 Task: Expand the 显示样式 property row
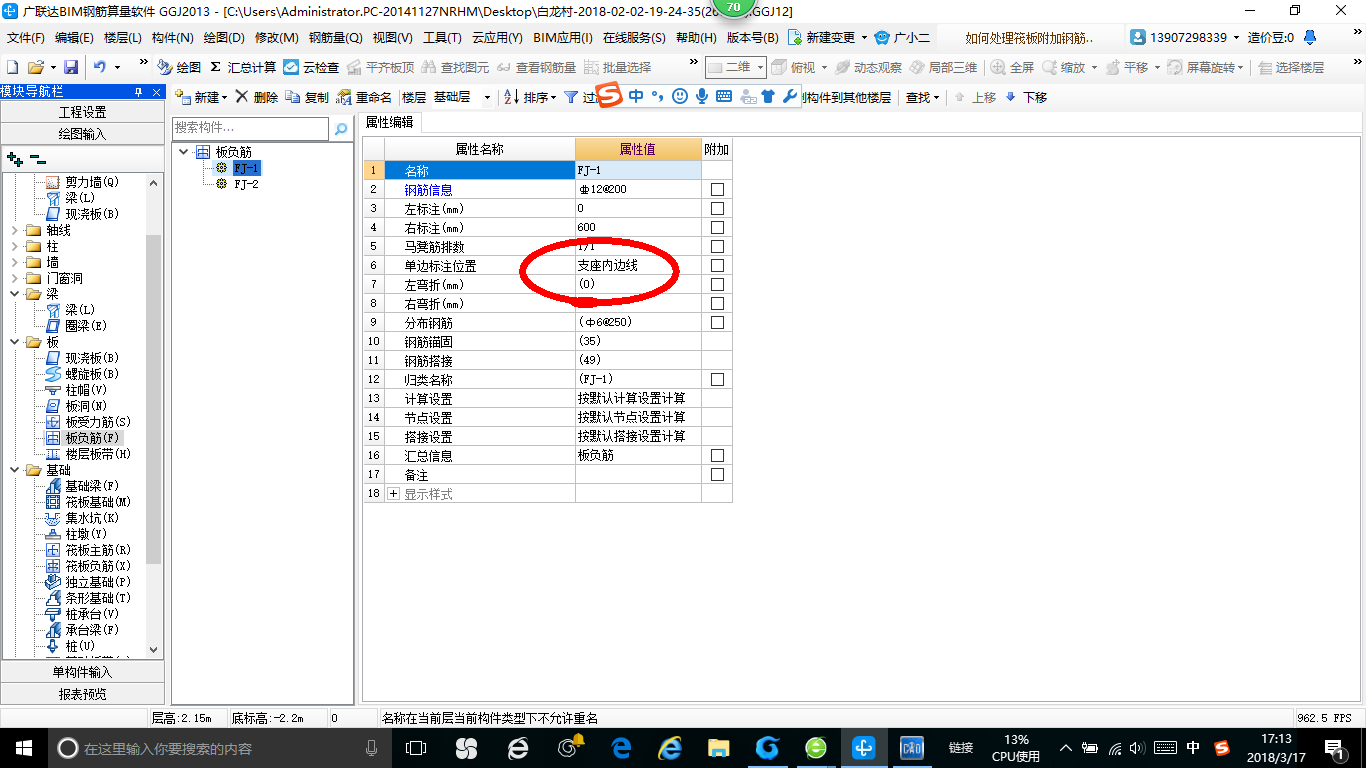point(393,494)
